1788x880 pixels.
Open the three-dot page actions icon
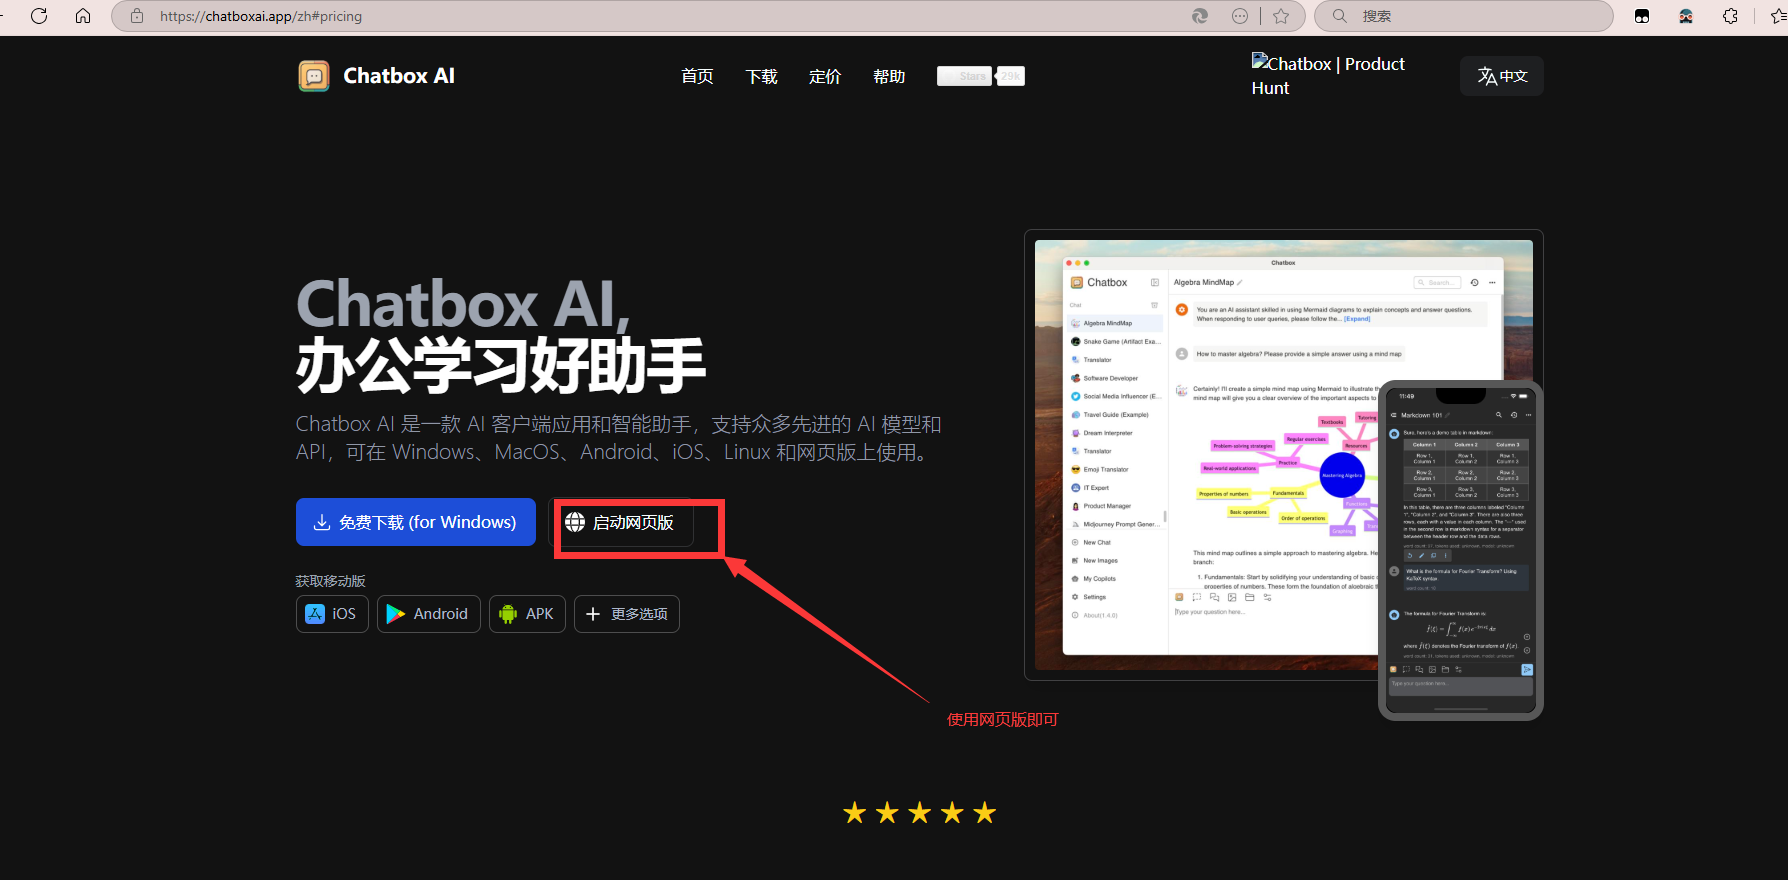tap(1240, 16)
